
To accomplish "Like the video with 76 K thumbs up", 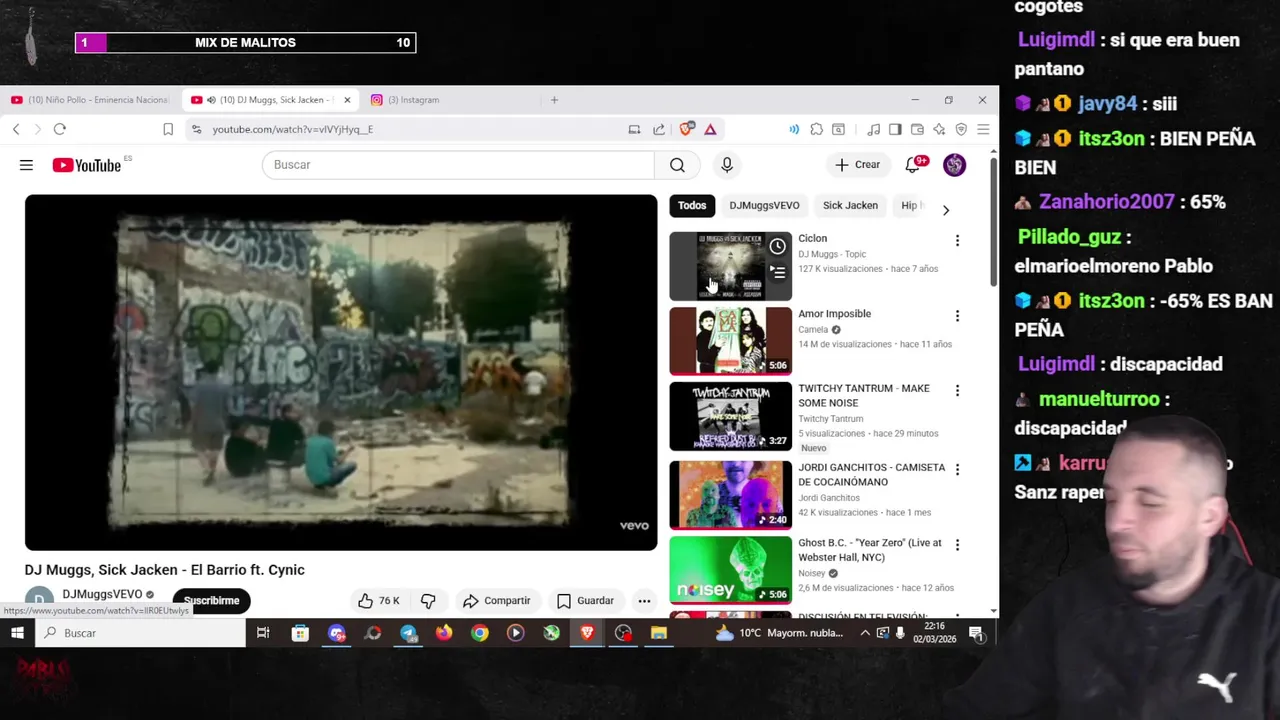I will coord(378,601).
